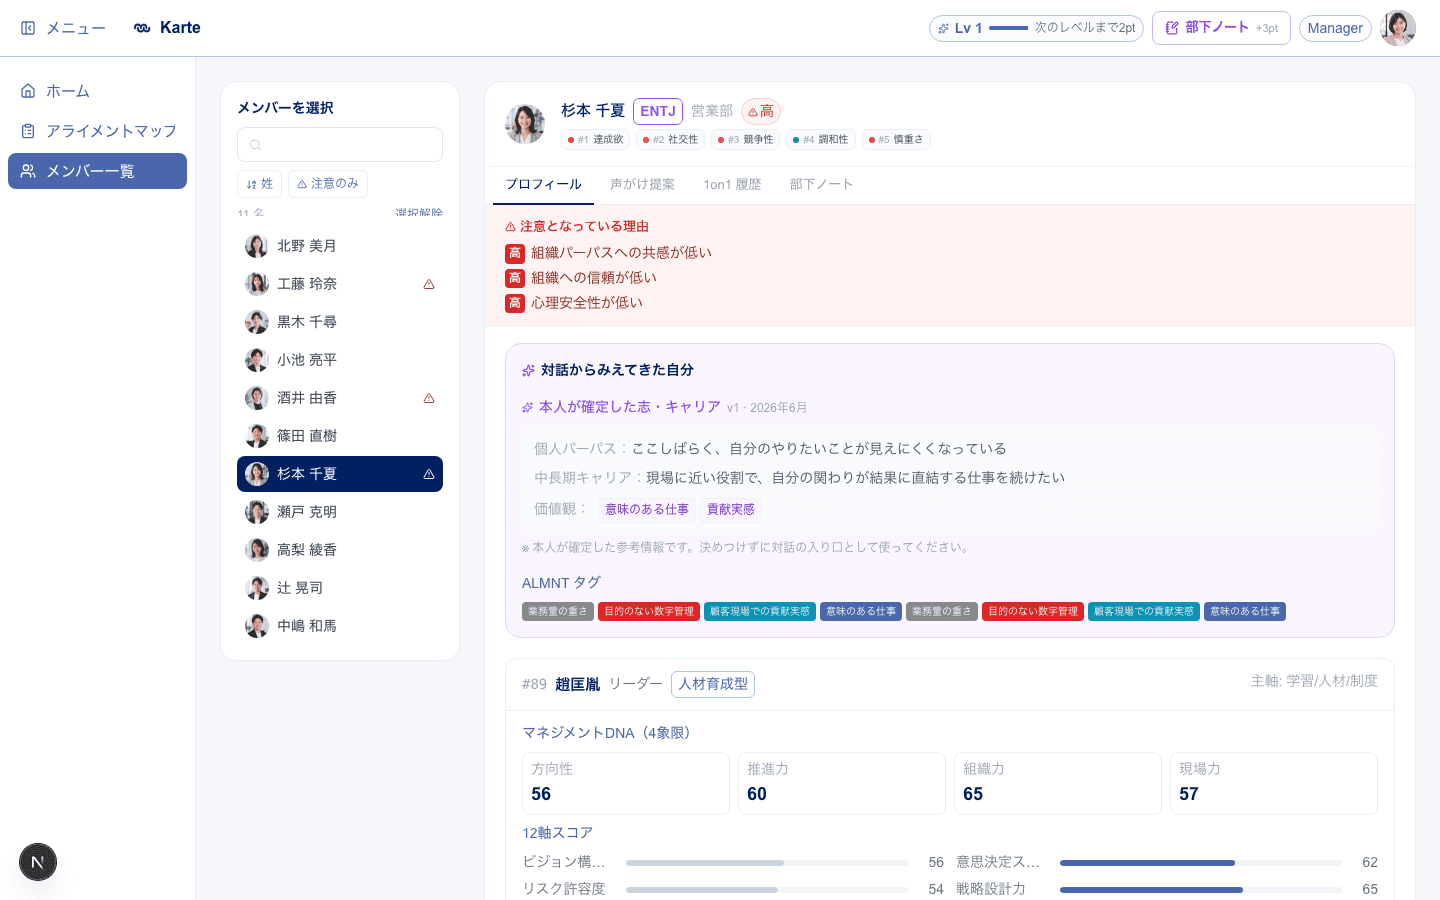Click warning icon on 杉本 千夏 row
Viewport: 1440px width, 900px height.
click(x=429, y=474)
